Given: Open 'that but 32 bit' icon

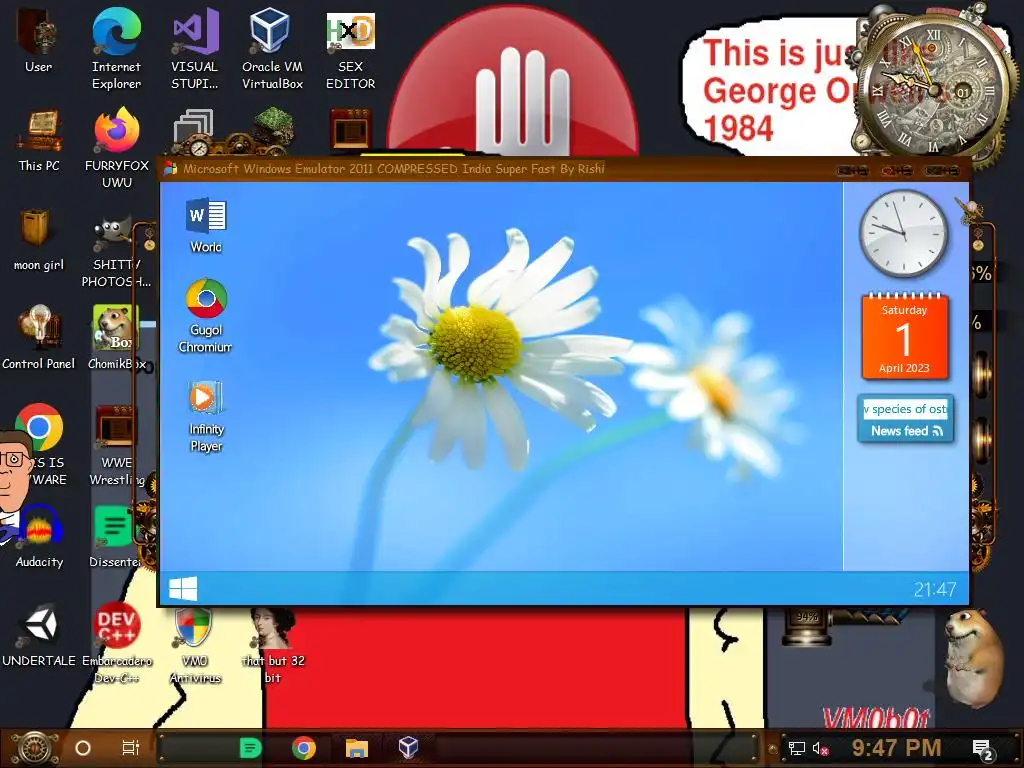Looking at the screenshot, I should [273, 645].
